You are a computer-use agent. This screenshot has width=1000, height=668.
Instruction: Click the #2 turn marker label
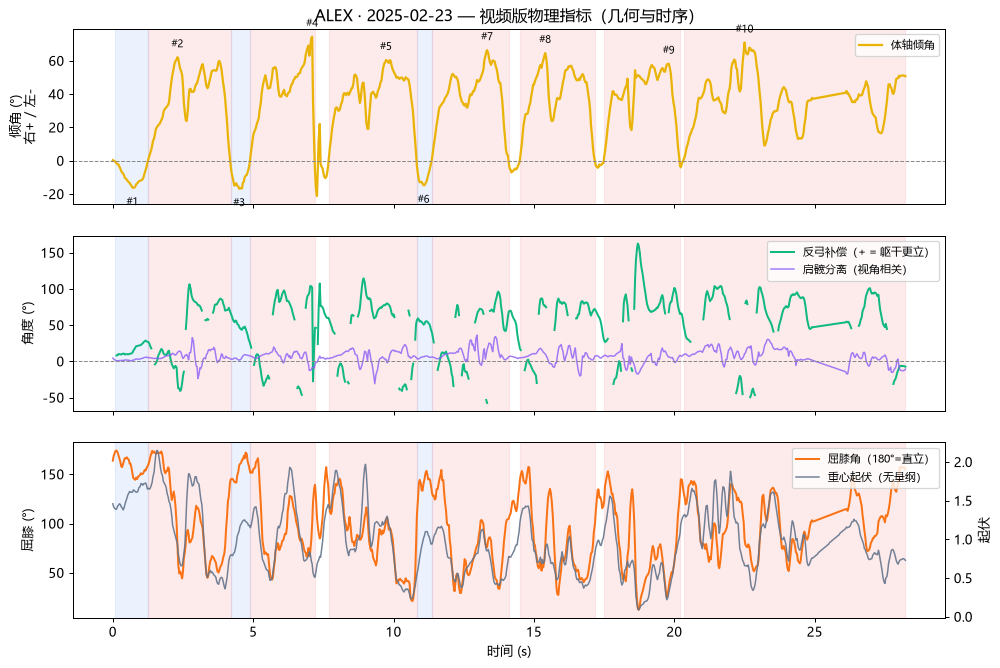tap(177, 43)
